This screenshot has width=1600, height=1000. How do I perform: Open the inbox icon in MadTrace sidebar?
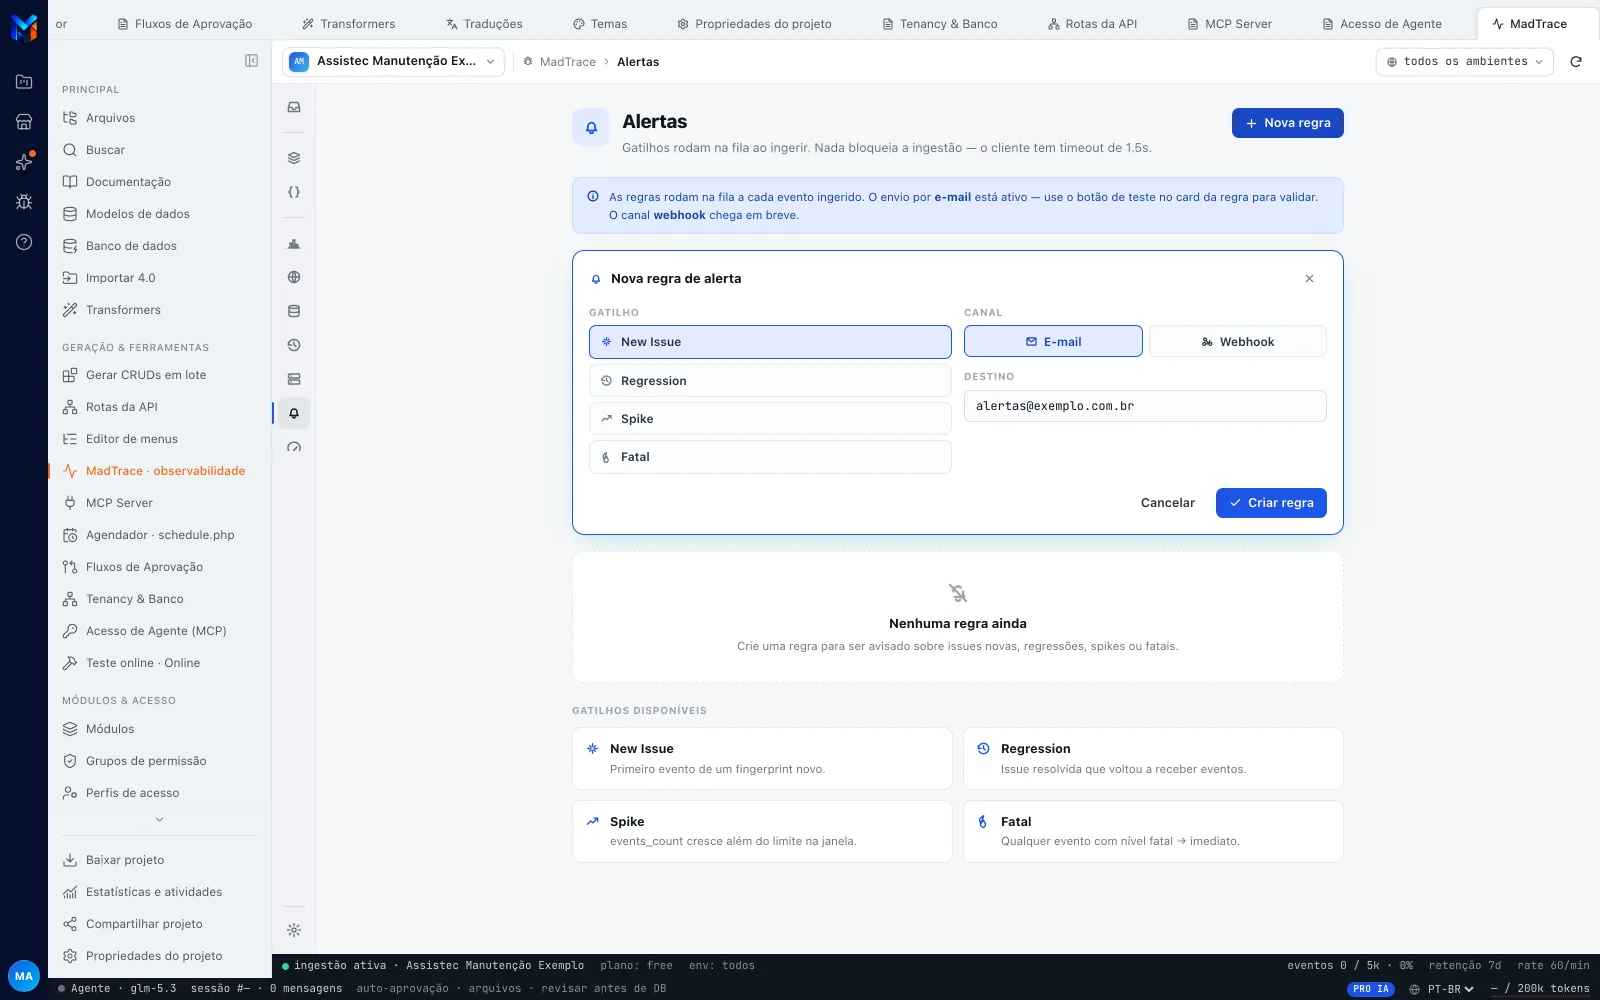pos(294,107)
